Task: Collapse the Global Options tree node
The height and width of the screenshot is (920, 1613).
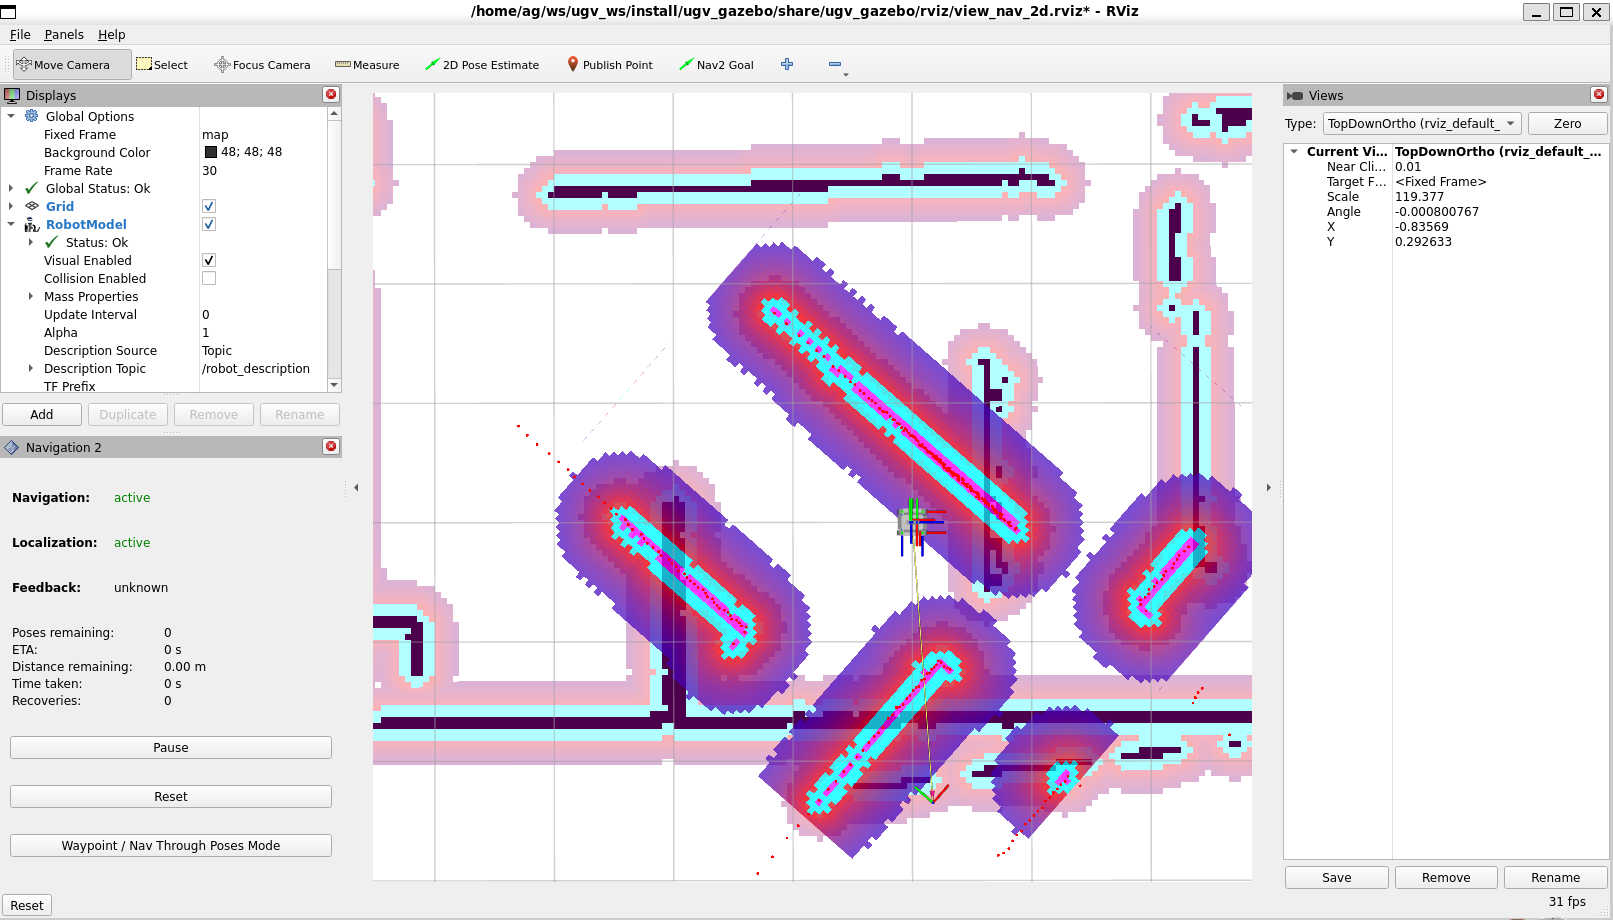Action: tap(11, 116)
